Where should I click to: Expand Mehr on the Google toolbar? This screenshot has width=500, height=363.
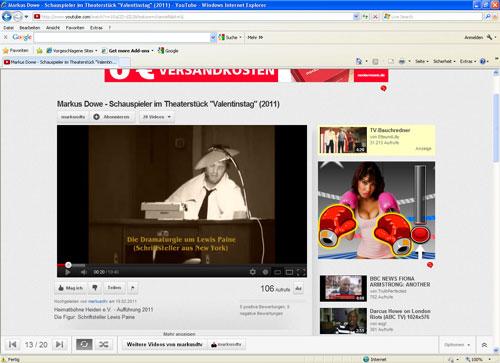[255, 37]
